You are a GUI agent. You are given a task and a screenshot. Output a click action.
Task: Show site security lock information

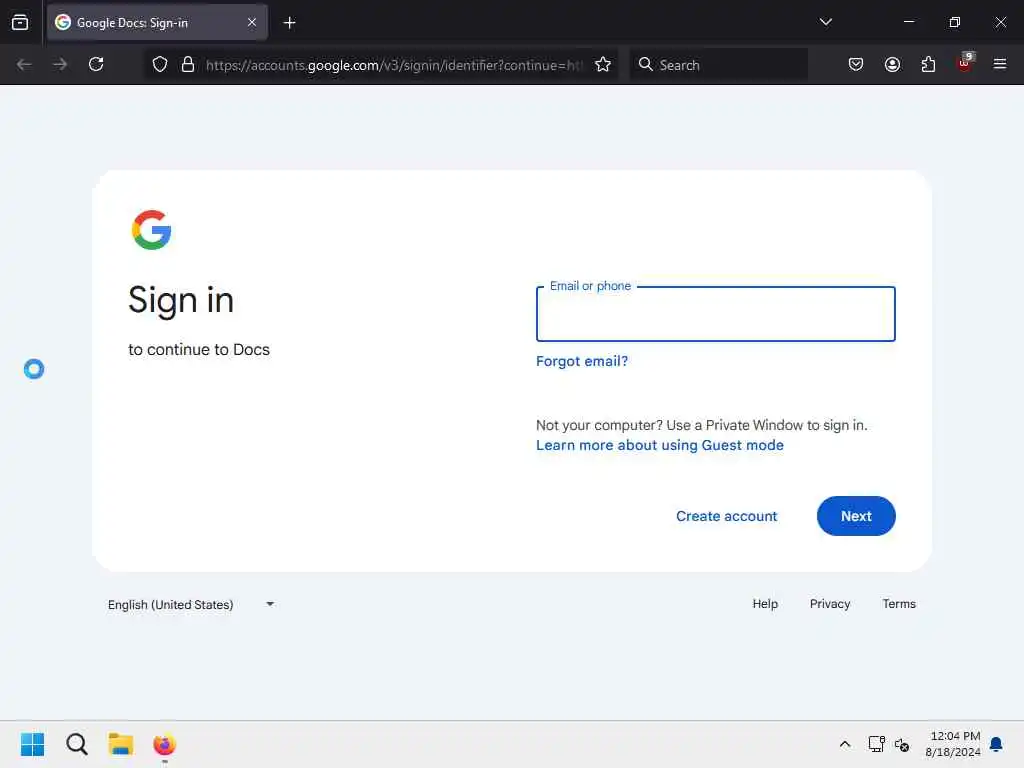pos(188,64)
